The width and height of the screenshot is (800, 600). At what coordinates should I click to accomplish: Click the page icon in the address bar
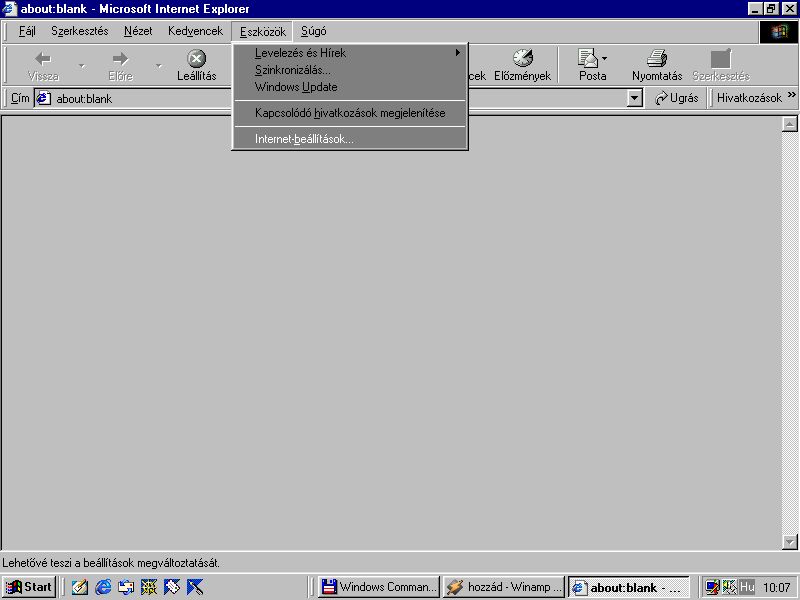(43, 98)
